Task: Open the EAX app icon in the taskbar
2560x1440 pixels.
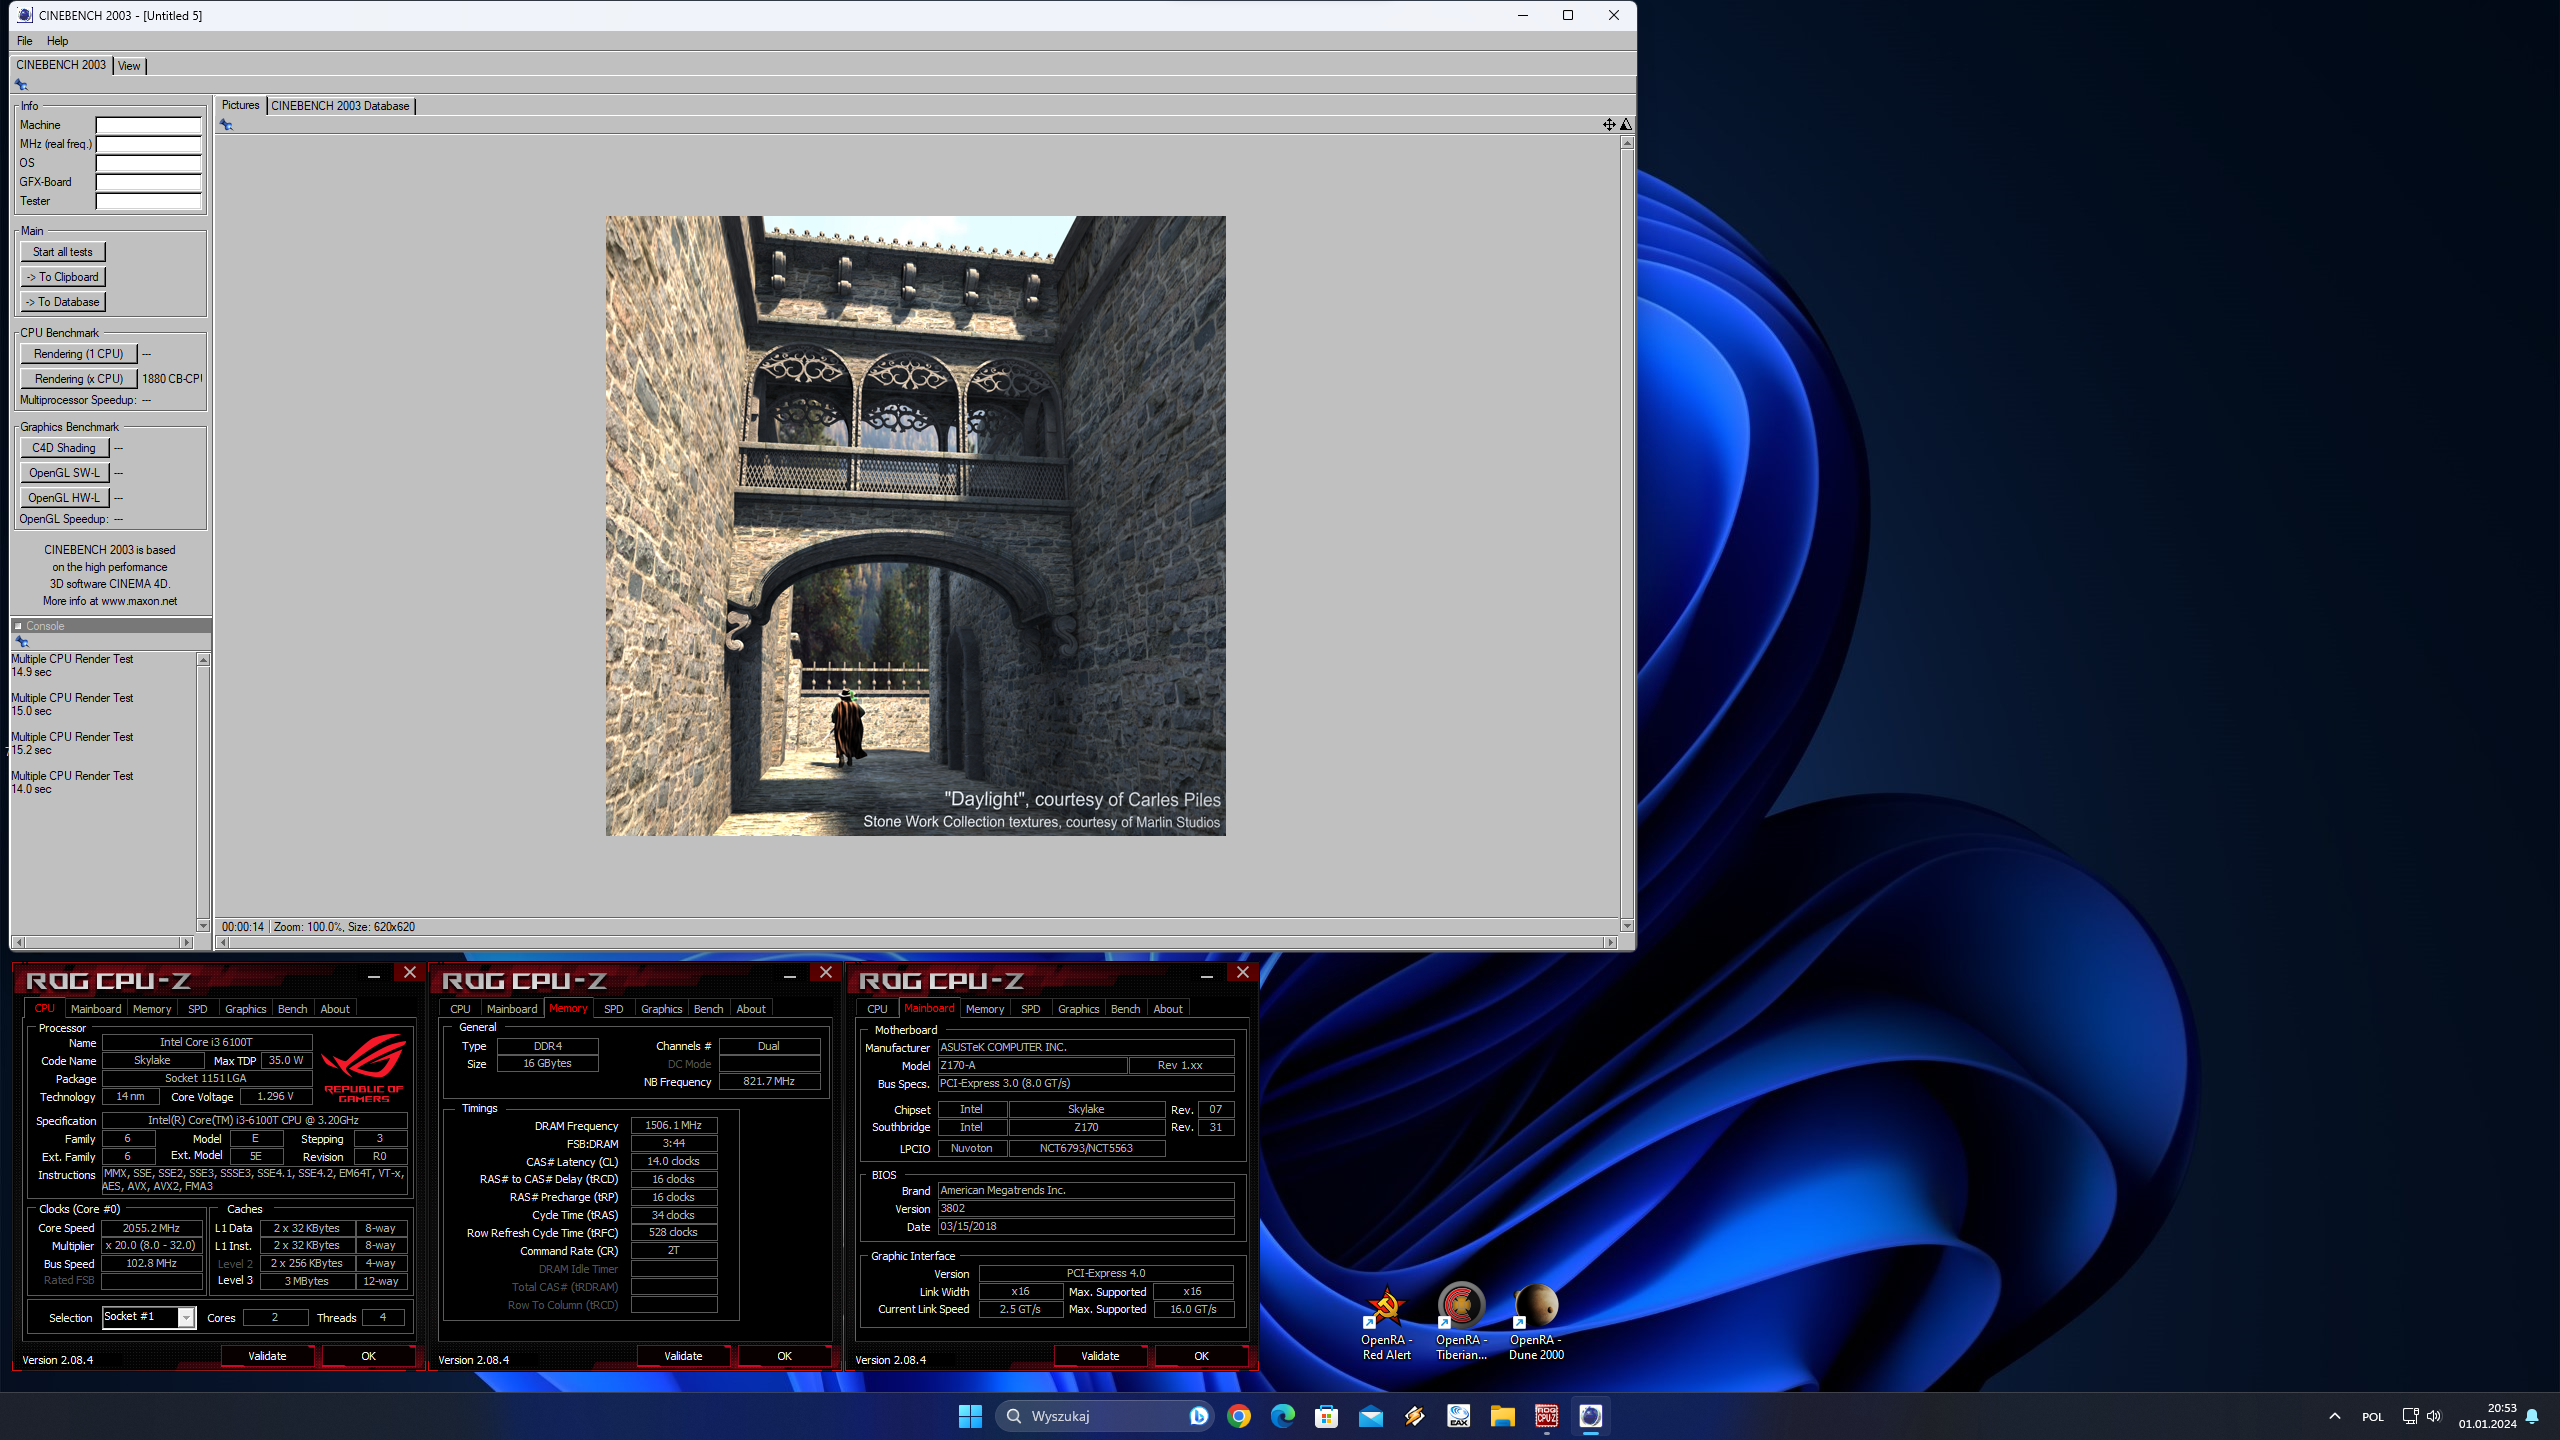Action: (x=1458, y=1416)
